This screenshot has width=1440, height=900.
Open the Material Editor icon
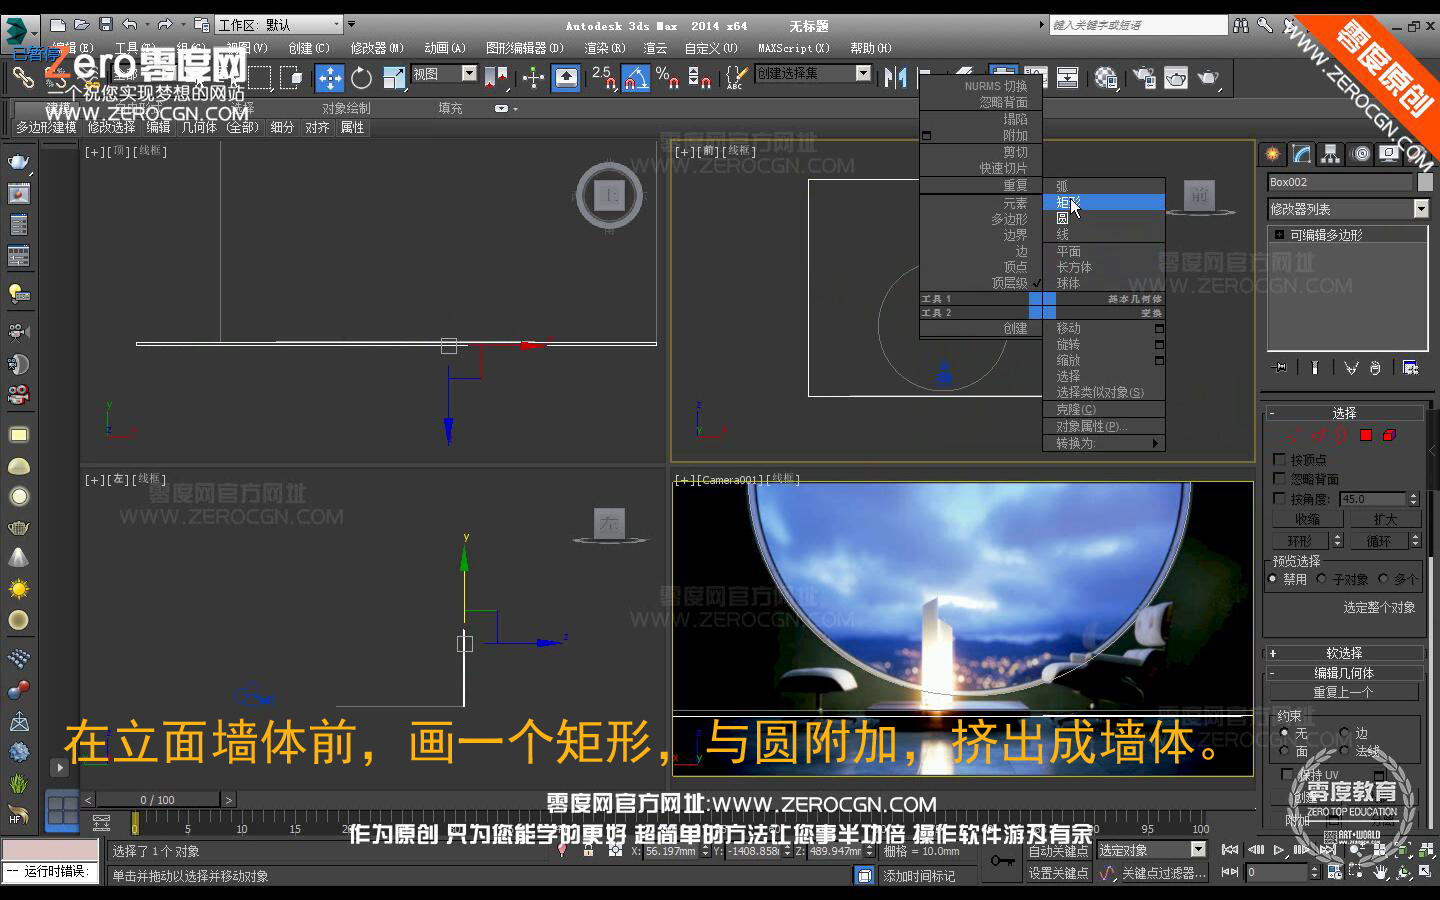(x=1106, y=77)
